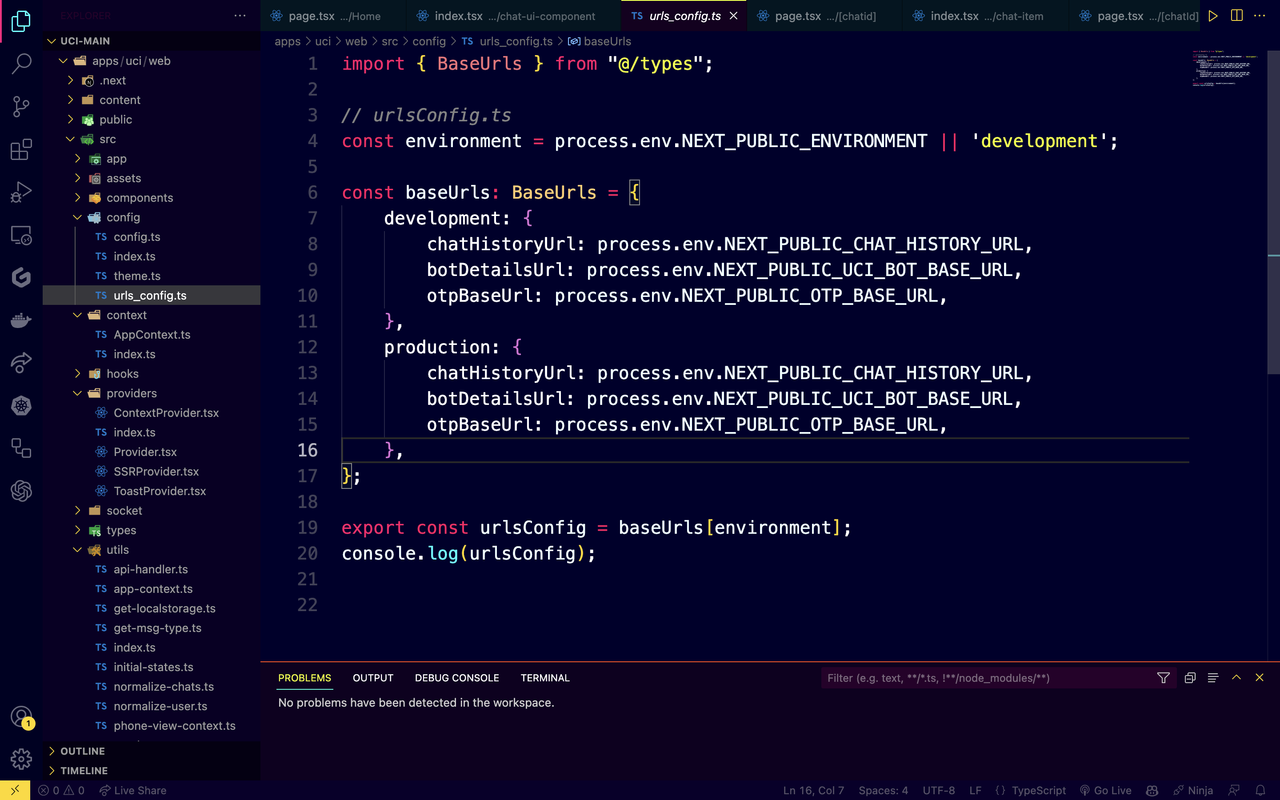Open the Kubernetes view in activity bar
1280x800 pixels.
click(21, 405)
